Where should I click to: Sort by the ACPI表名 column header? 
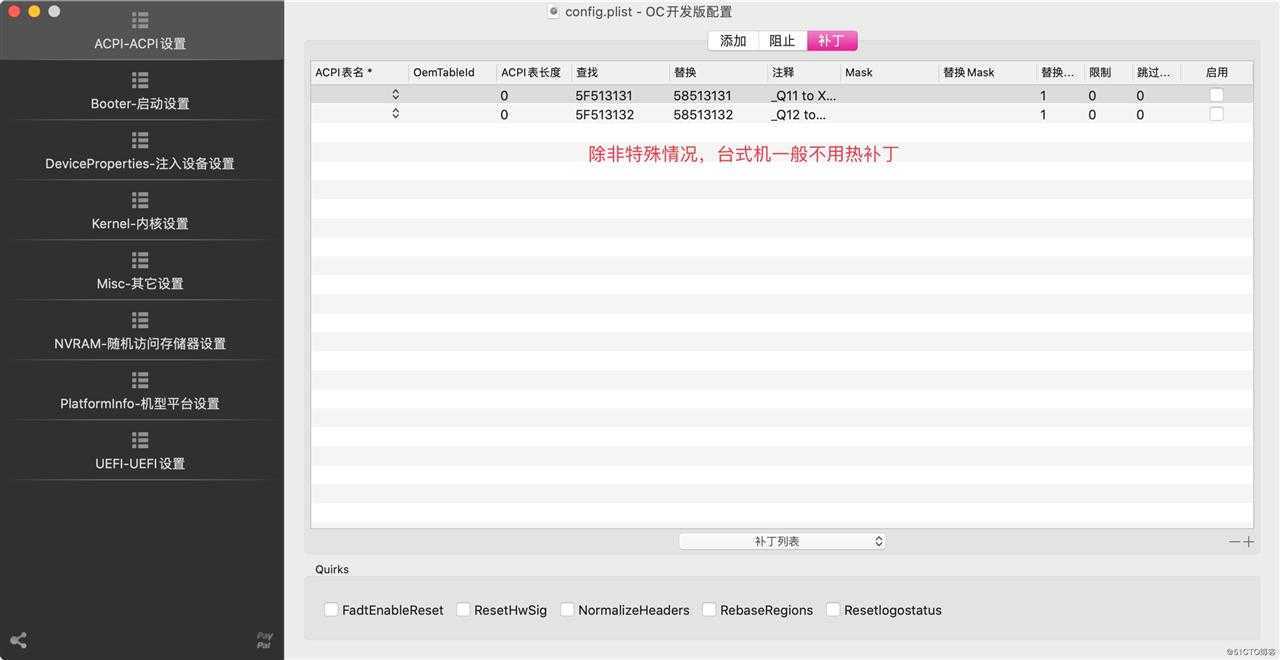pyautogui.click(x=360, y=72)
